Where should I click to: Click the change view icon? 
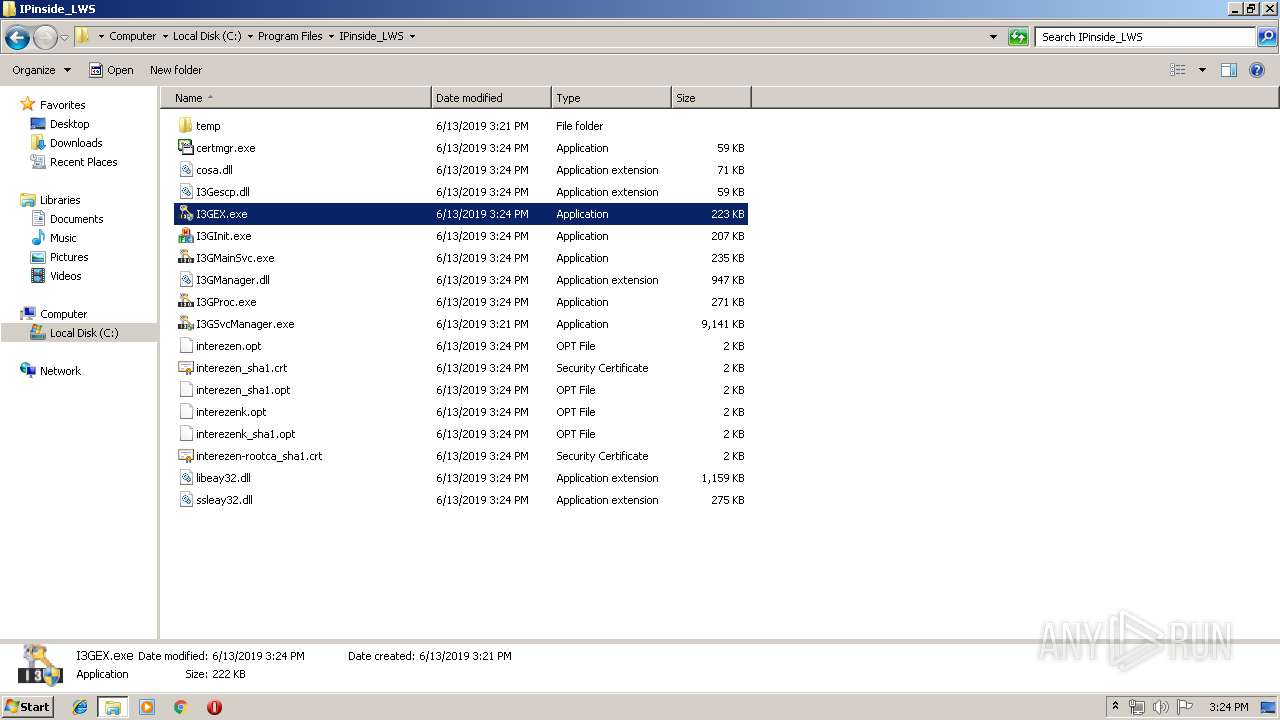pyautogui.click(x=1178, y=70)
